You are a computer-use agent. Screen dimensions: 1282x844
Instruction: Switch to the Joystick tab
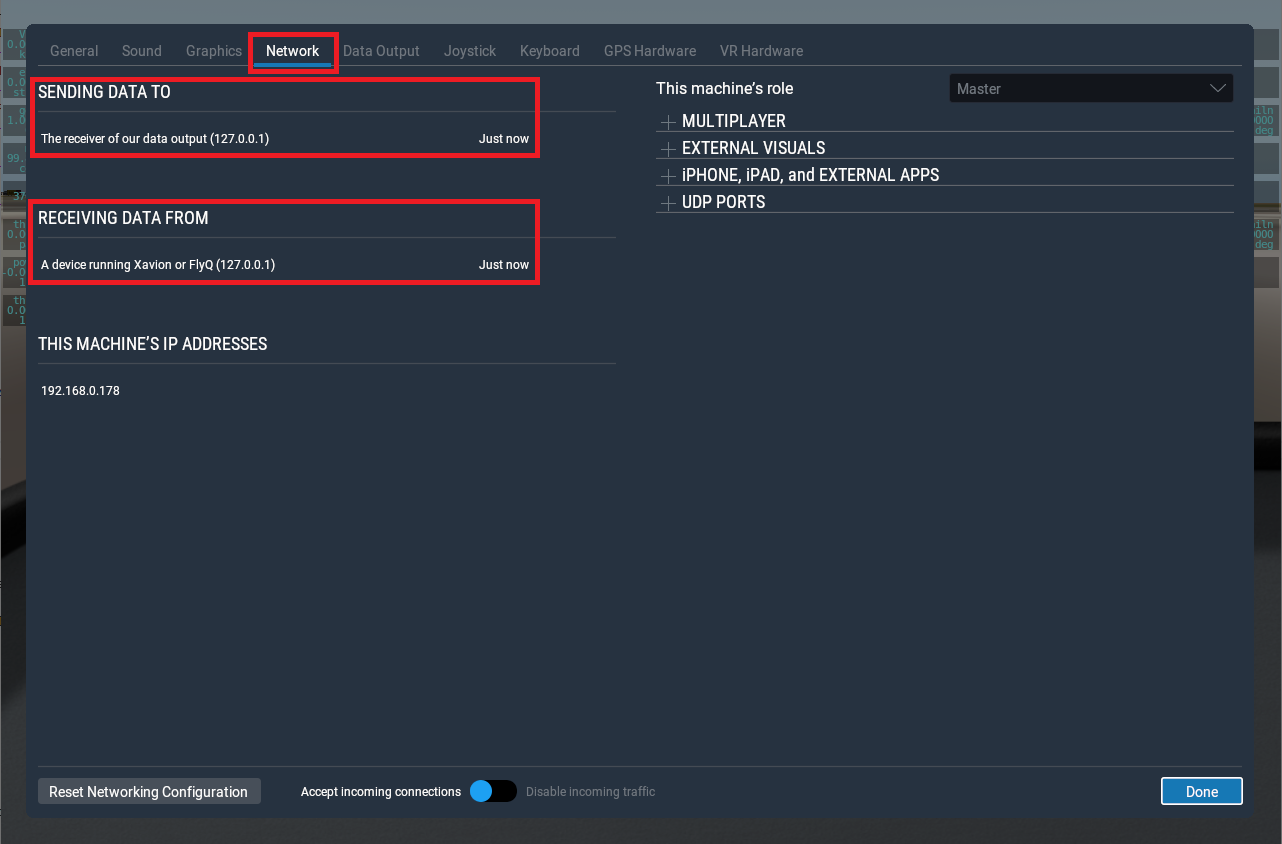(x=470, y=51)
